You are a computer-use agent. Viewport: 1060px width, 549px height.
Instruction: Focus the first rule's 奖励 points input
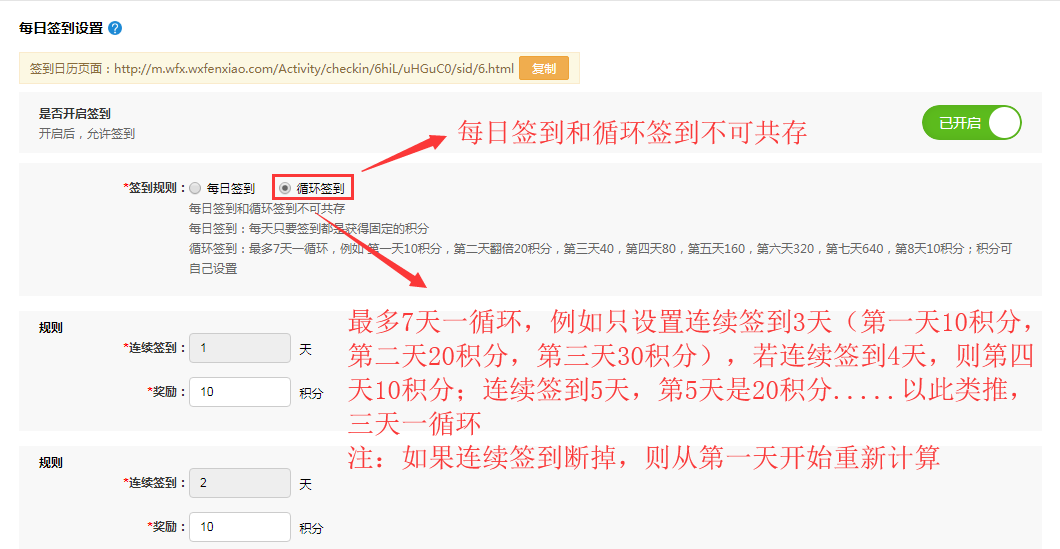(x=239, y=392)
